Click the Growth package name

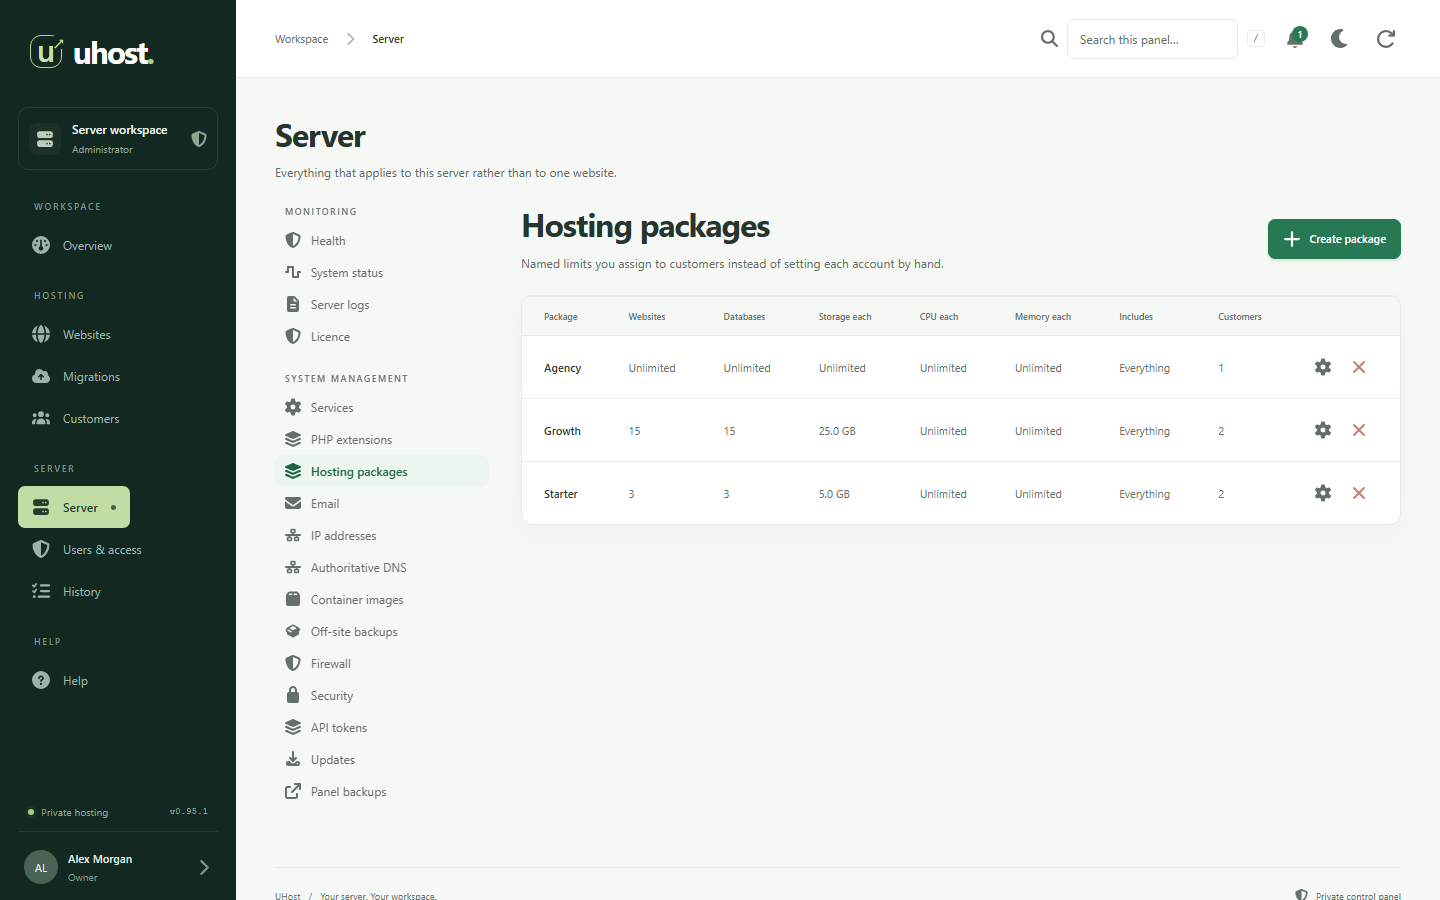click(562, 431)
